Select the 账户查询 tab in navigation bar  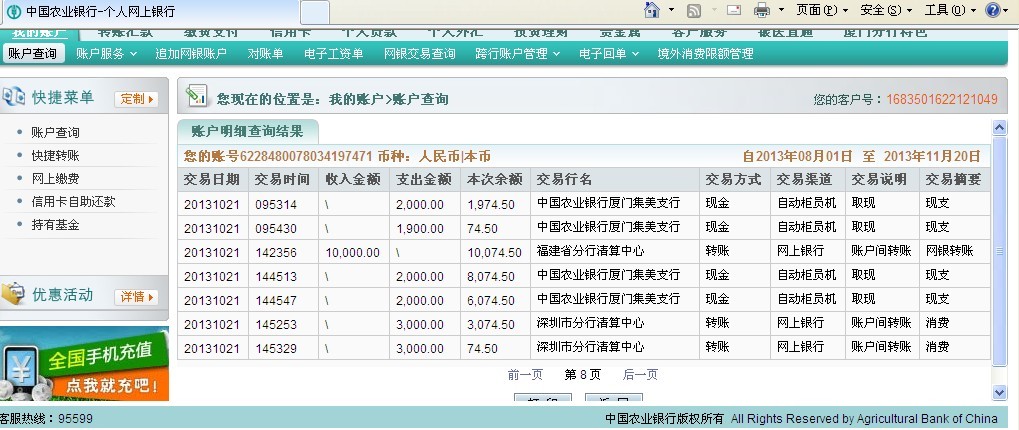(32, 54)
